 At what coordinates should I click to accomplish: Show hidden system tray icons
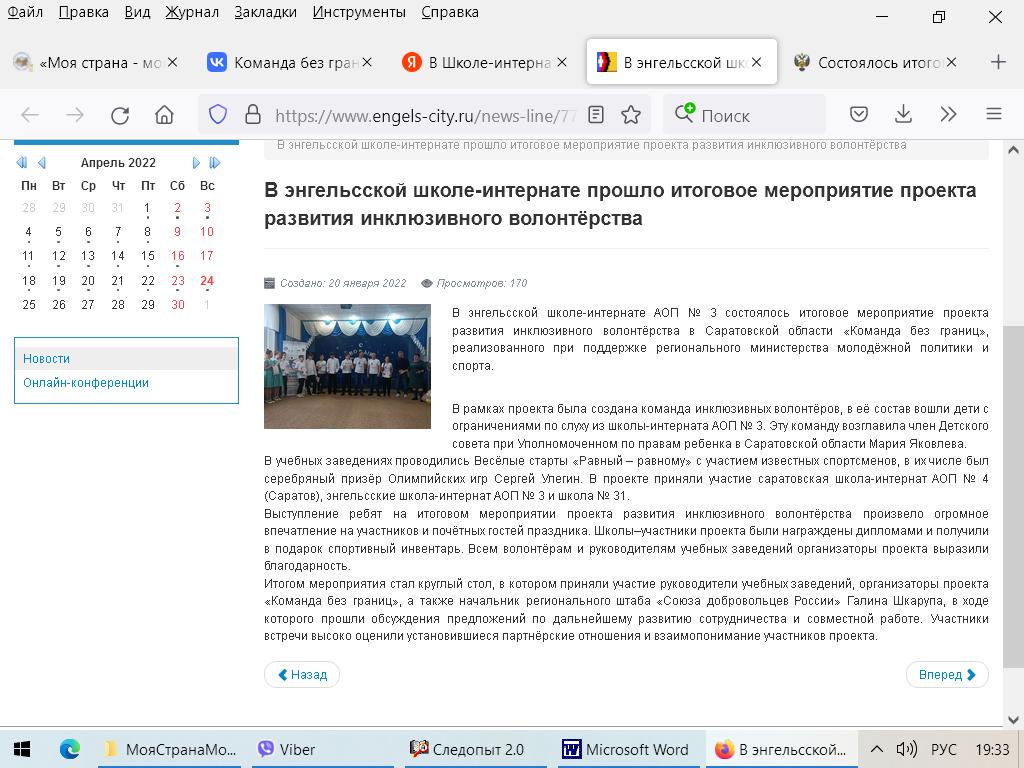click(x=877, y=749)
